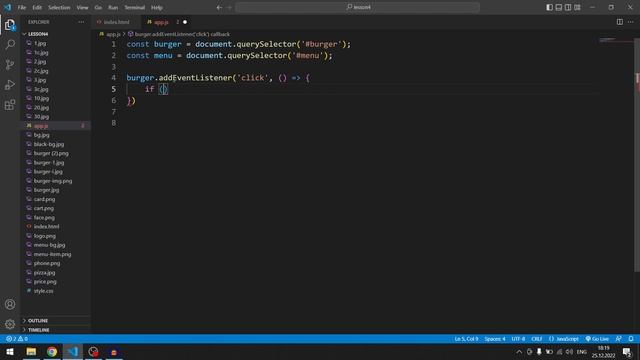Open the Run menu
This screenshot has width=640, height=360.
point(113,7)
